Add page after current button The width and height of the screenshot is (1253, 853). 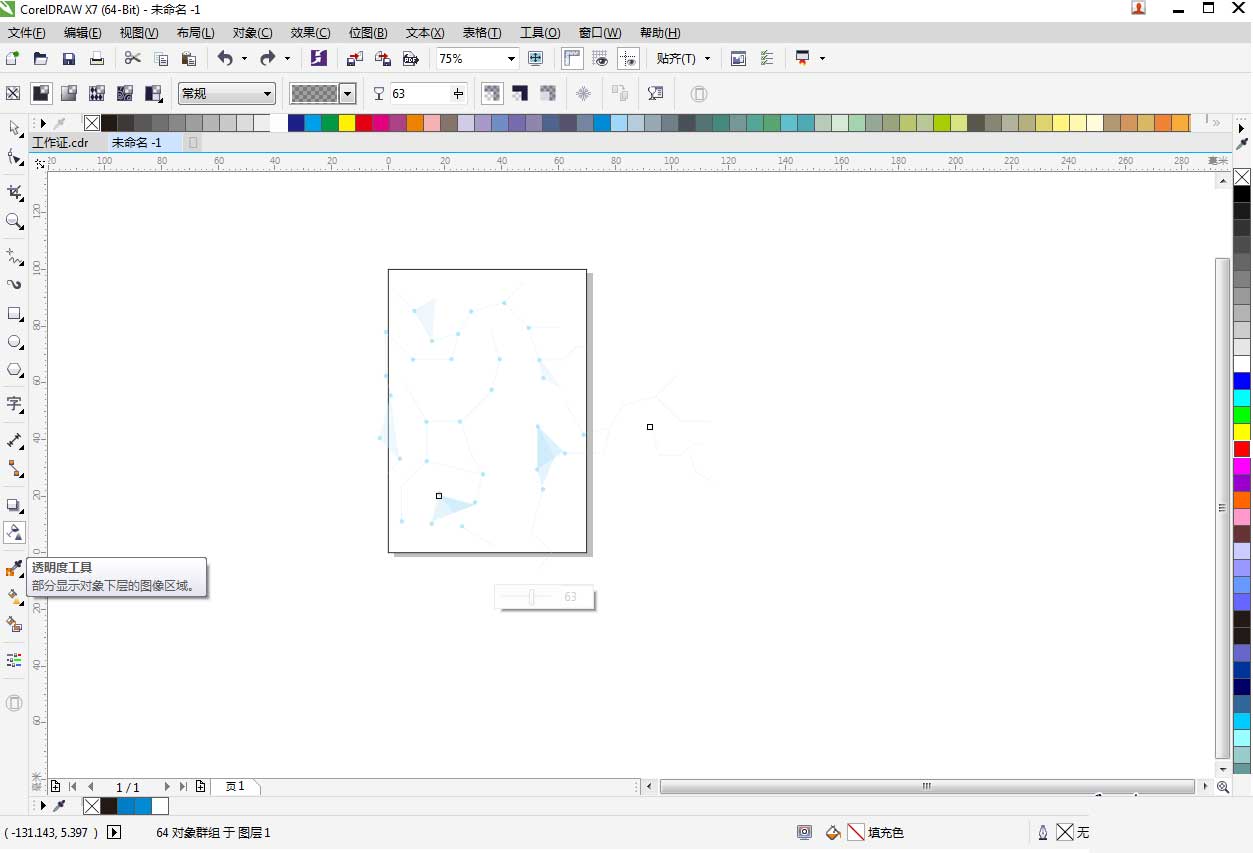point(201,787)
